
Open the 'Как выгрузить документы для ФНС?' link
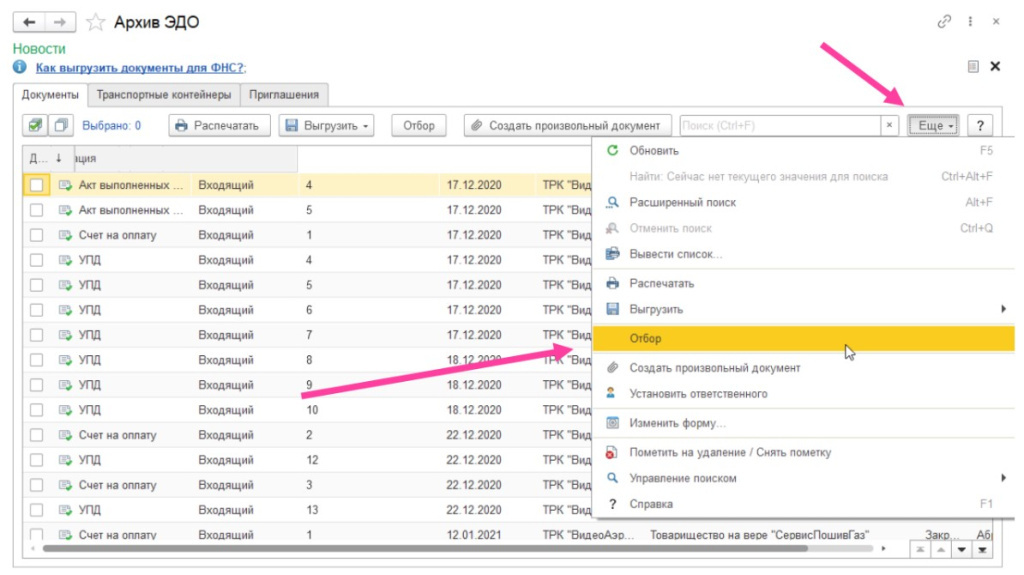coord(140,68)
